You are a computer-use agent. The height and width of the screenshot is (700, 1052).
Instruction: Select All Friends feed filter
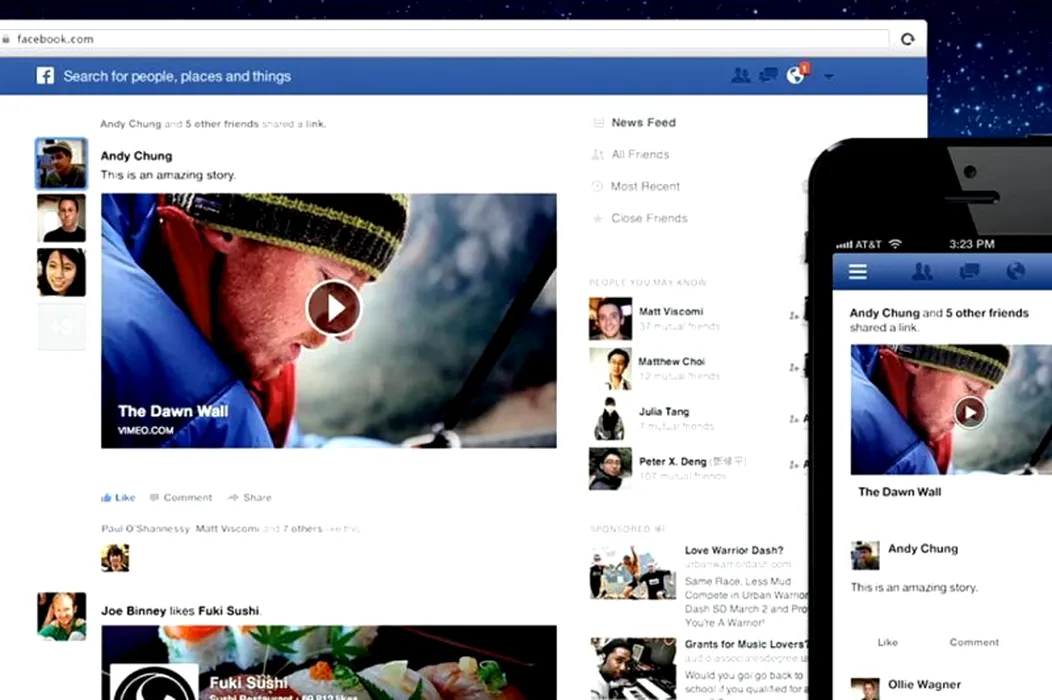point(640,155)
